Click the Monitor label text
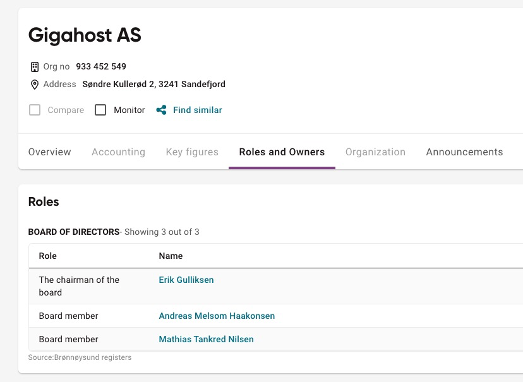Viewport: 523px width, 382px height. click(x=129, y=110)
